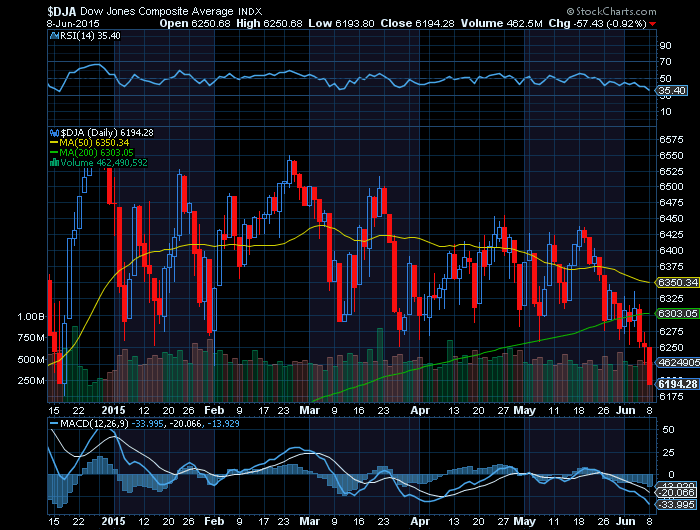Click the MA(50) 6350.34 legend text
Viewport: 700px width, 530px height.
pyautogui.click(x=94, y=143)
